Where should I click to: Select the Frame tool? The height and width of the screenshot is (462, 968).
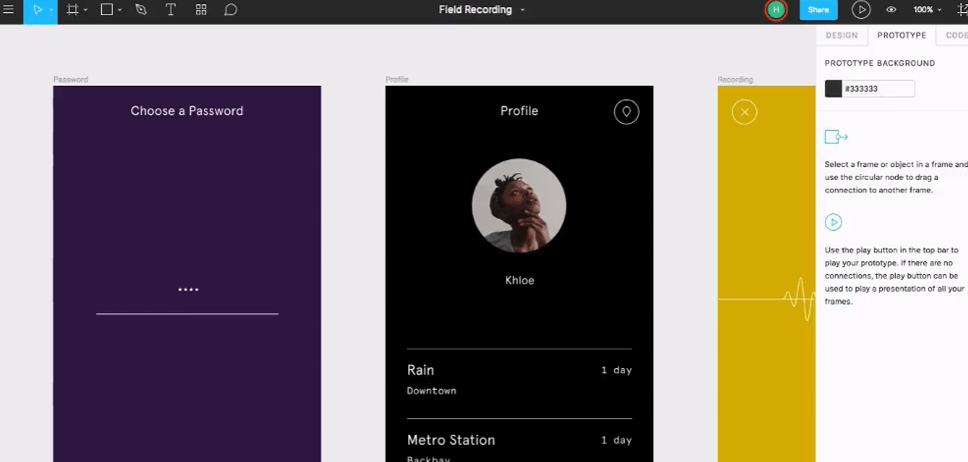click(72, 10)
